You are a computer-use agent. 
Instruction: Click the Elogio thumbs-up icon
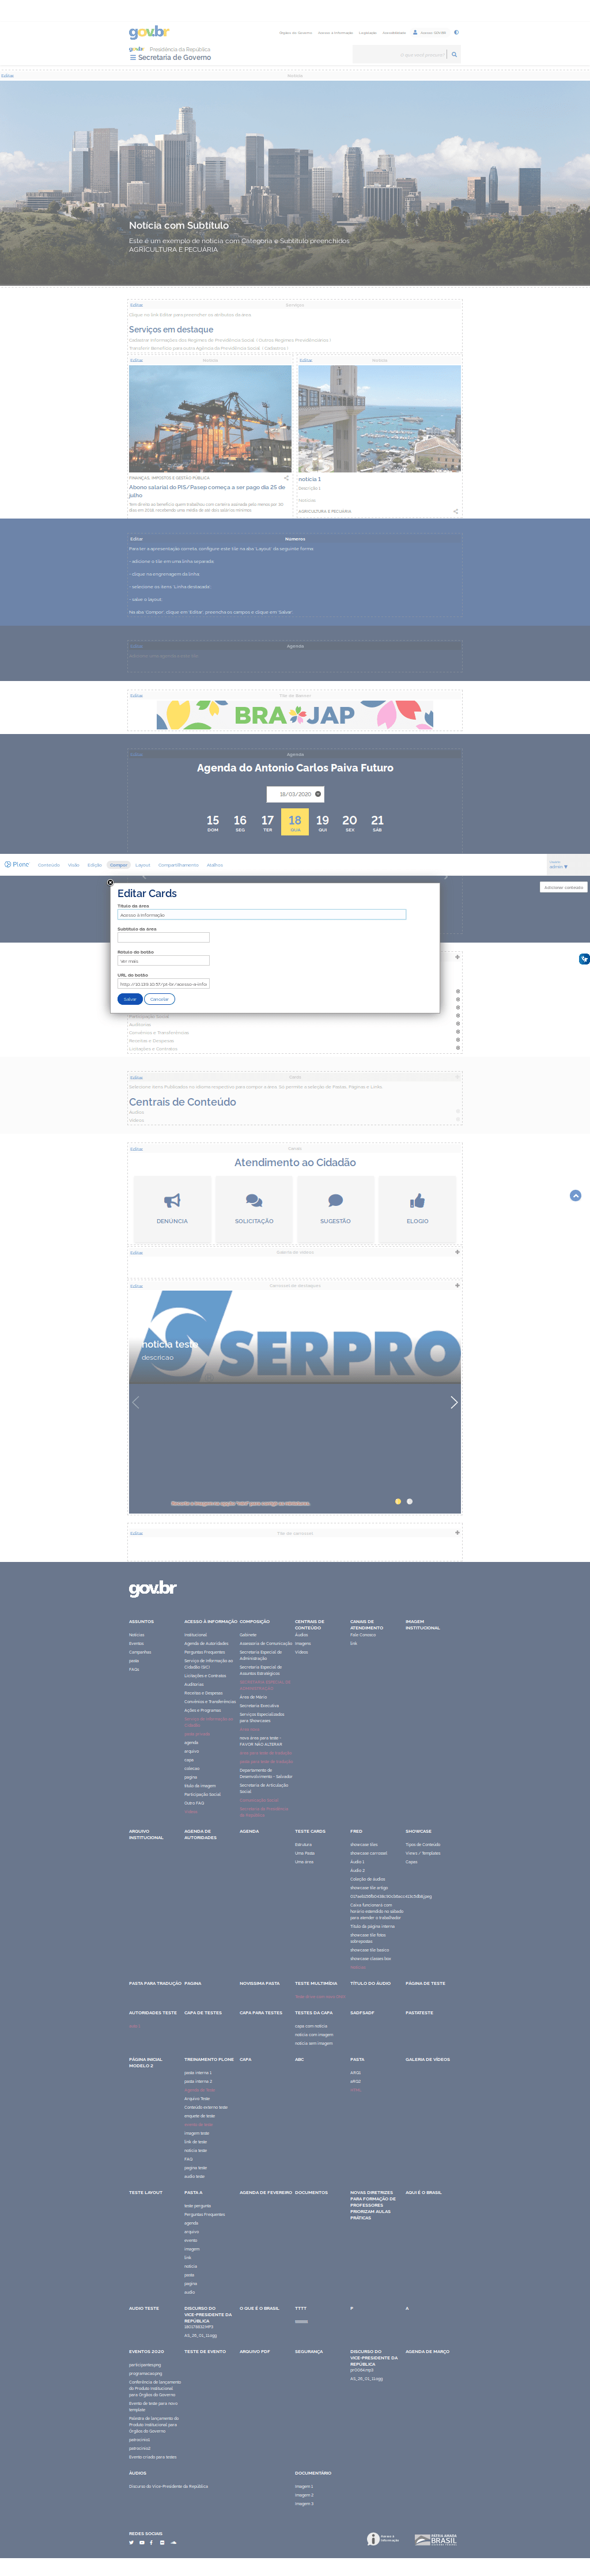click(x=417, y=1201)
